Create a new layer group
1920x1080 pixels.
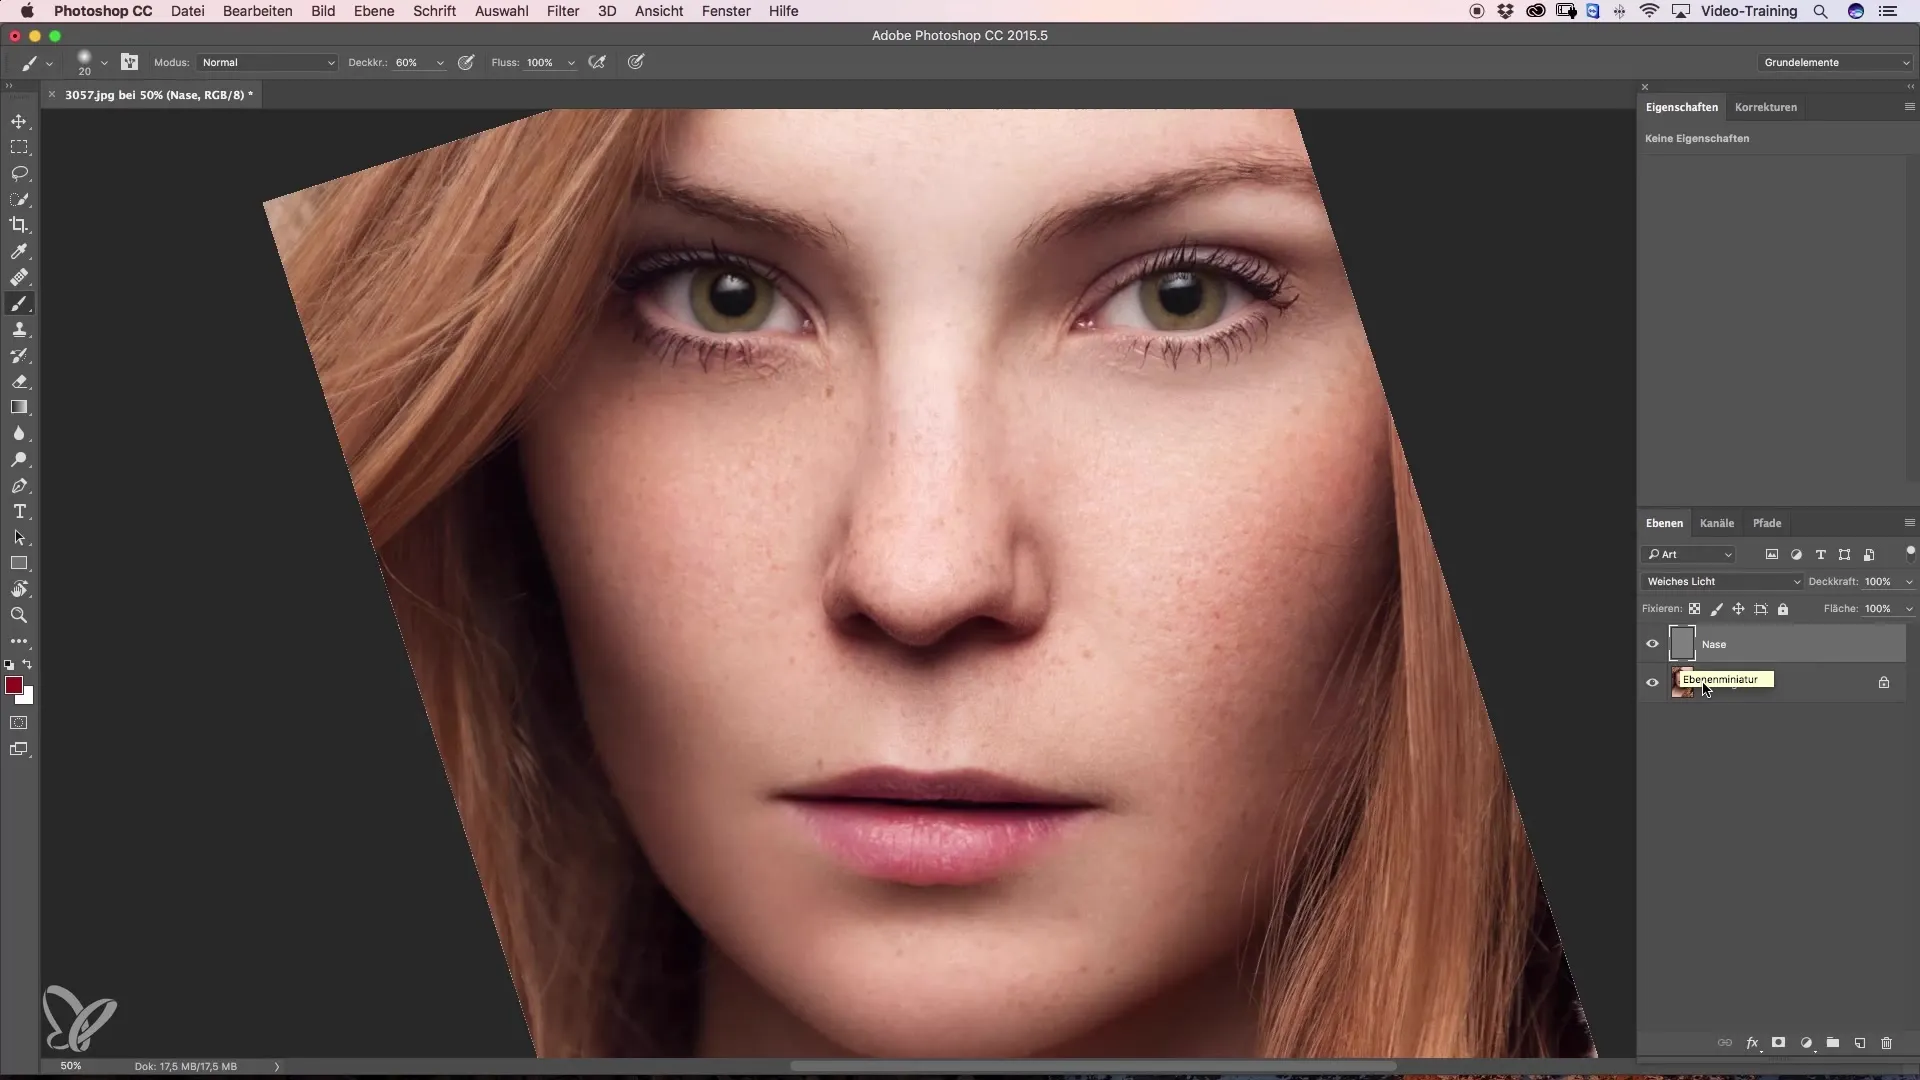pos(1833,1043)
